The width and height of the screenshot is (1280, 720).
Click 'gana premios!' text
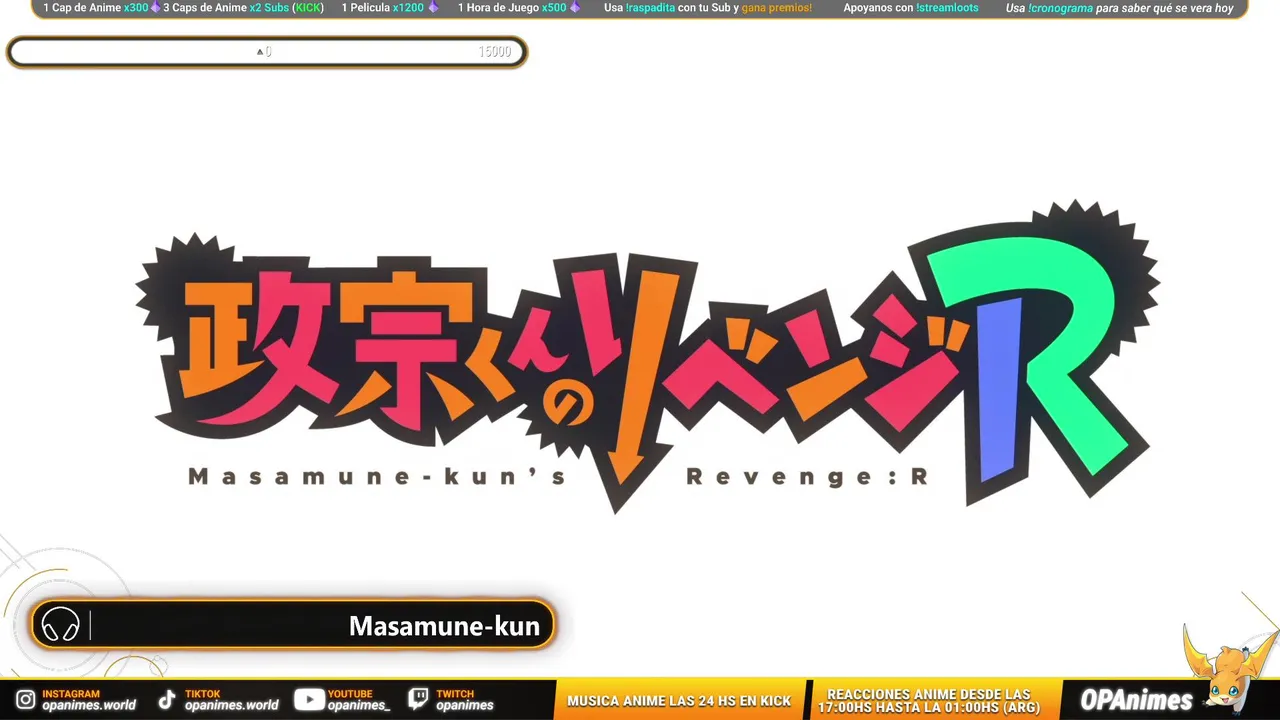click(x=777, y=8)
